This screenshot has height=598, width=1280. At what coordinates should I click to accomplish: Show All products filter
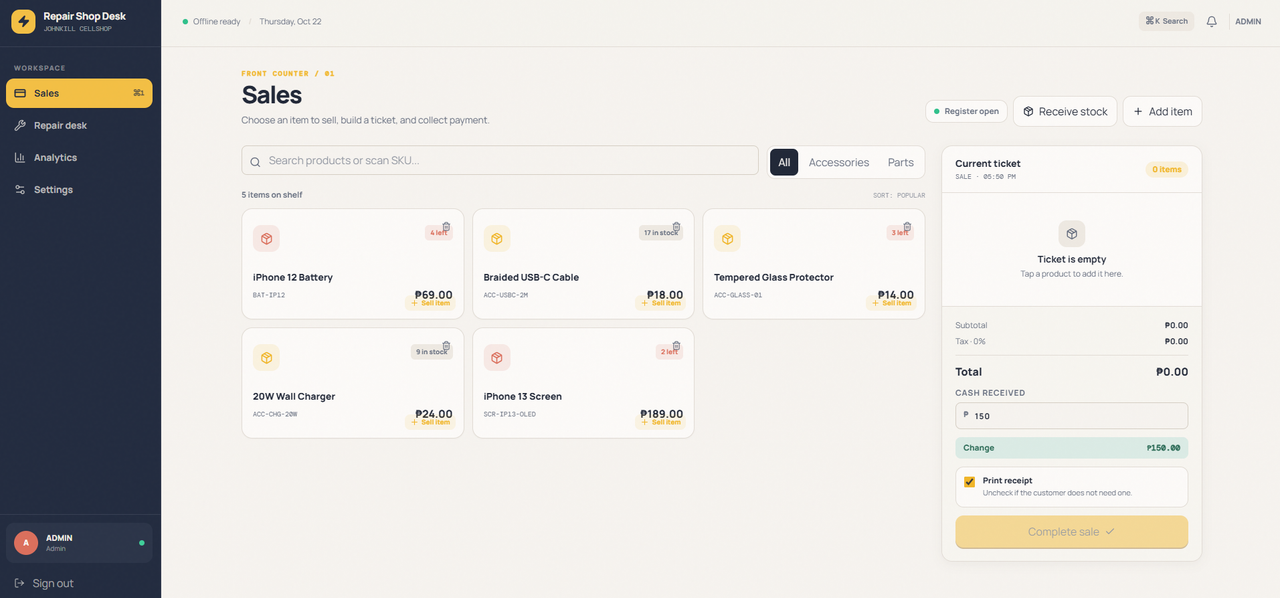tap(784, 162)
